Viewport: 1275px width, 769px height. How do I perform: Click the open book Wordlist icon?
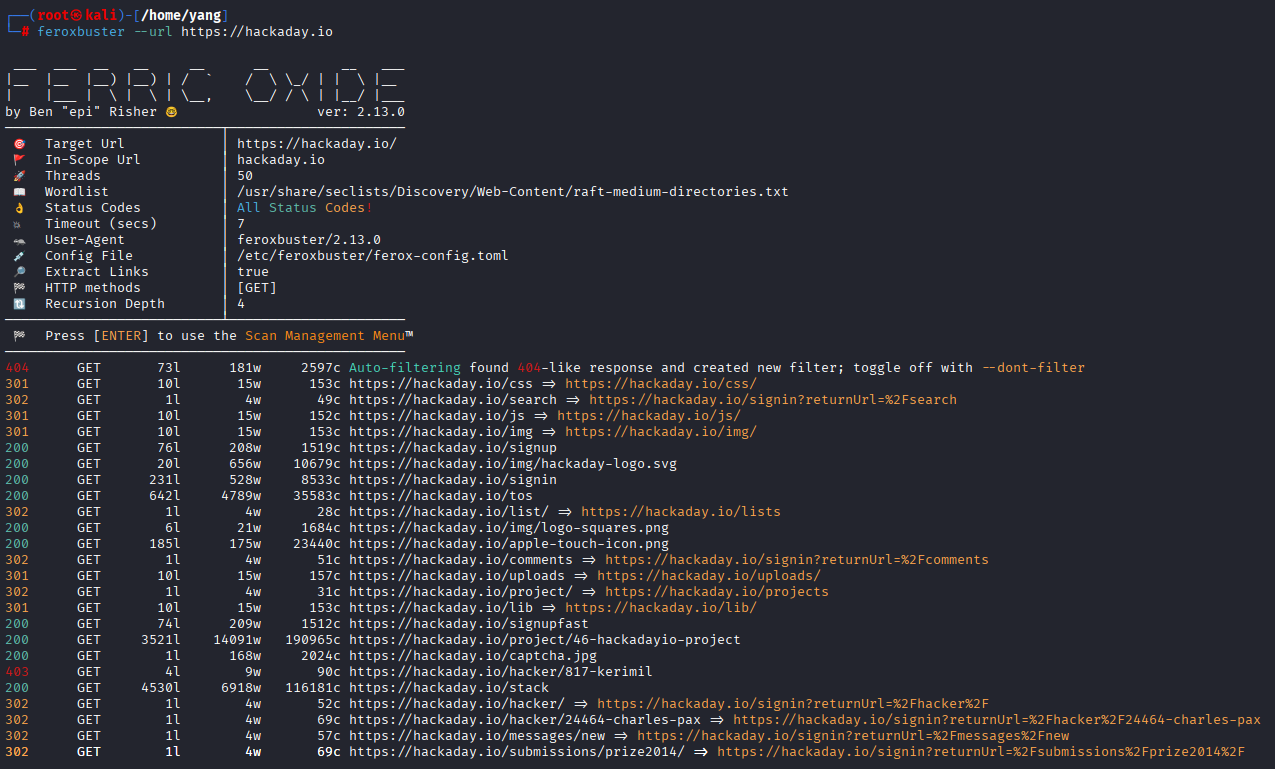click(19, 192)
